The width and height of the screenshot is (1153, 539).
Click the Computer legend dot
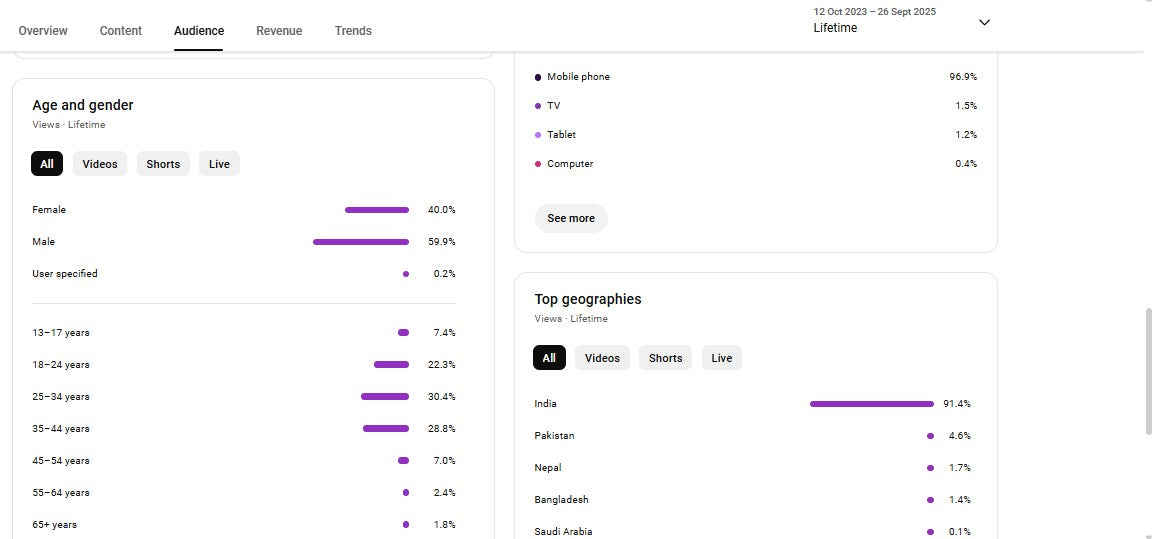point(538,164)
